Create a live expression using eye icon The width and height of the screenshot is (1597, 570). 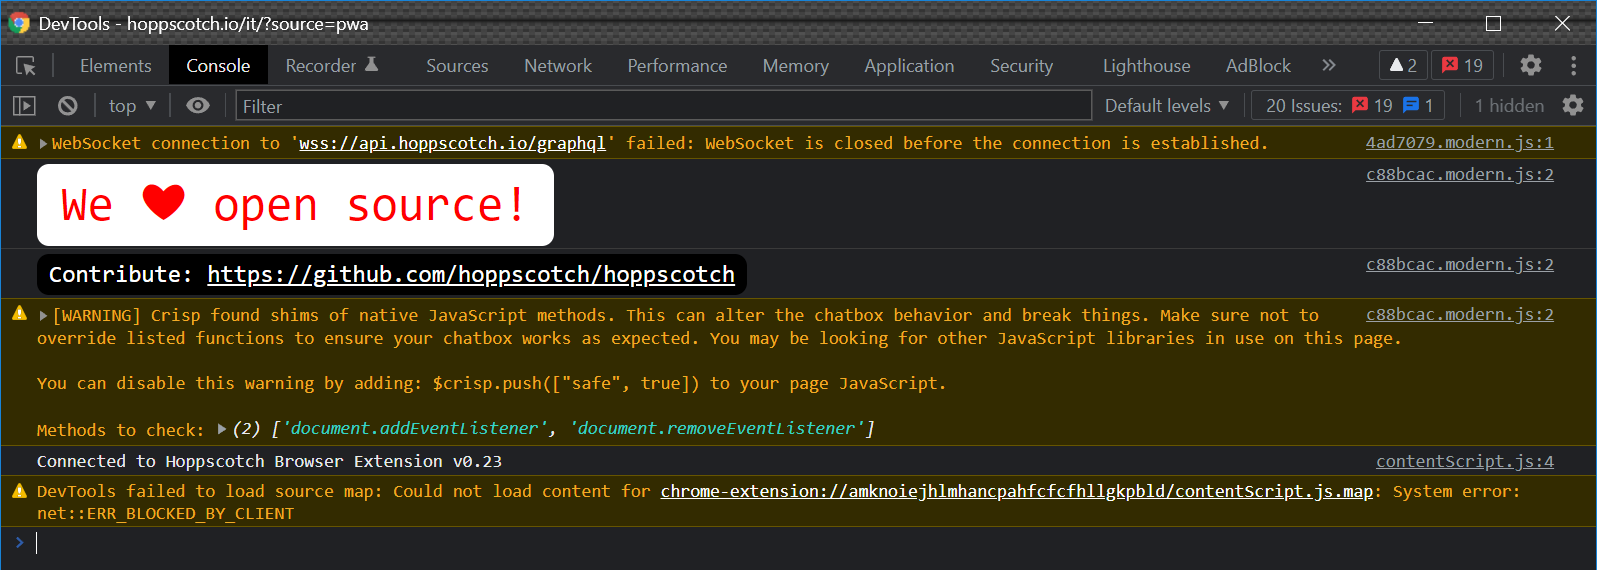[x=198, y=105]
